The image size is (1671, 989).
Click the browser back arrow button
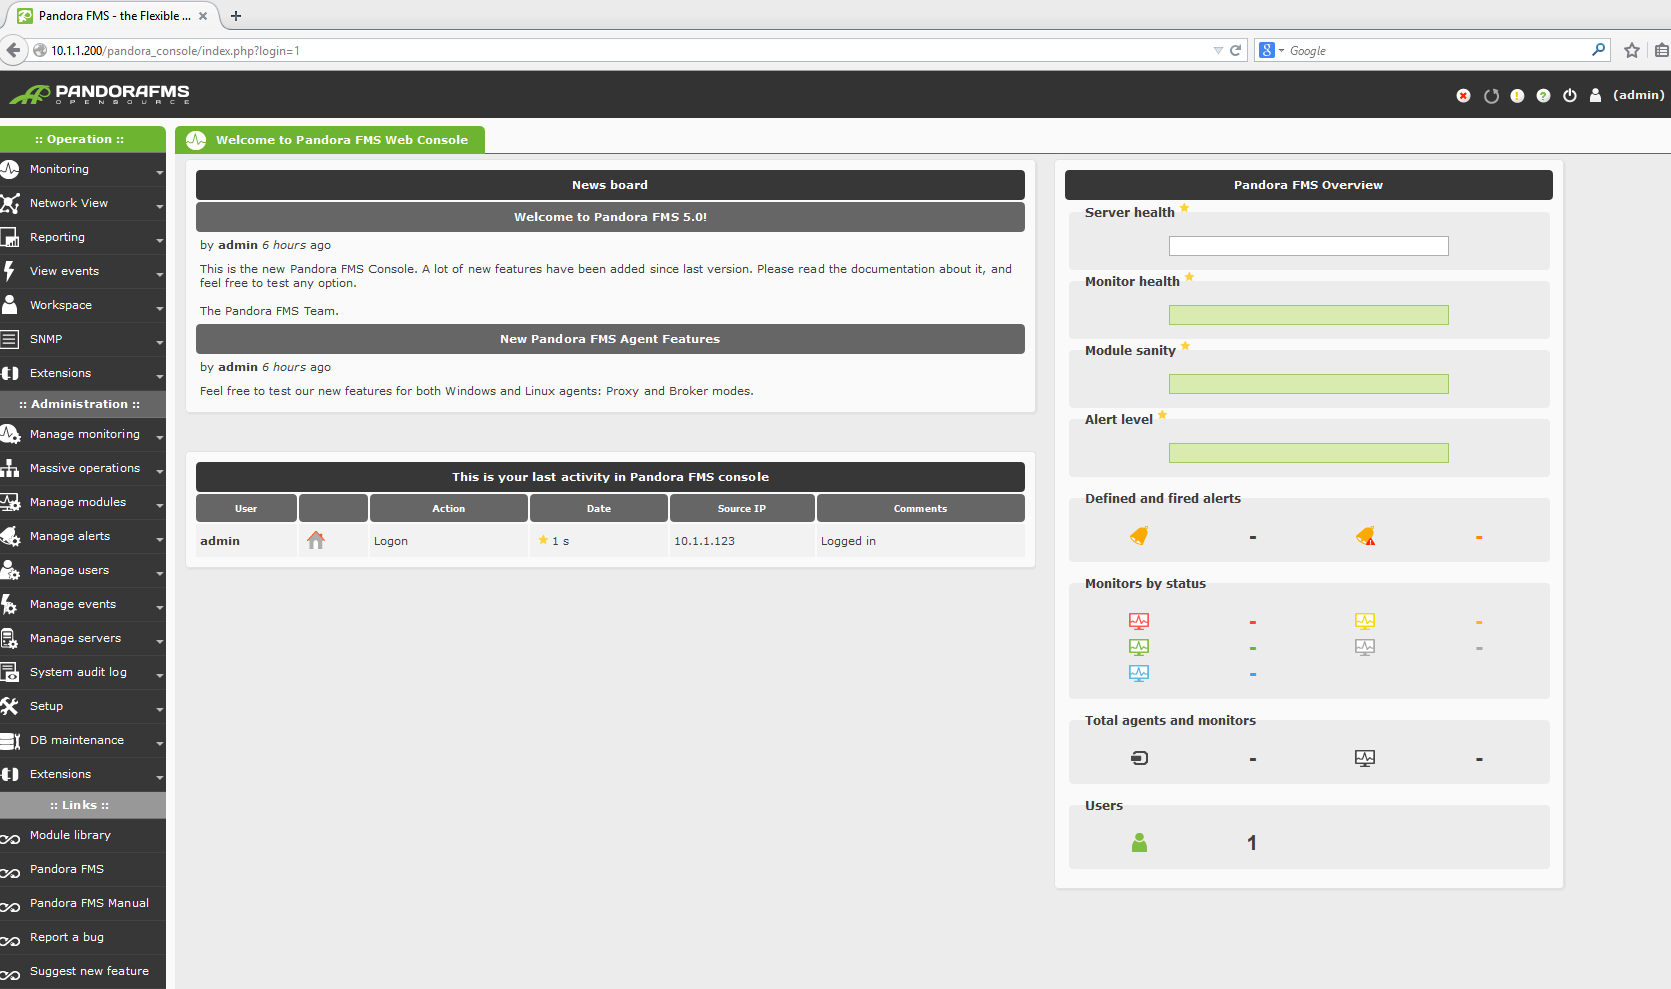13,50
